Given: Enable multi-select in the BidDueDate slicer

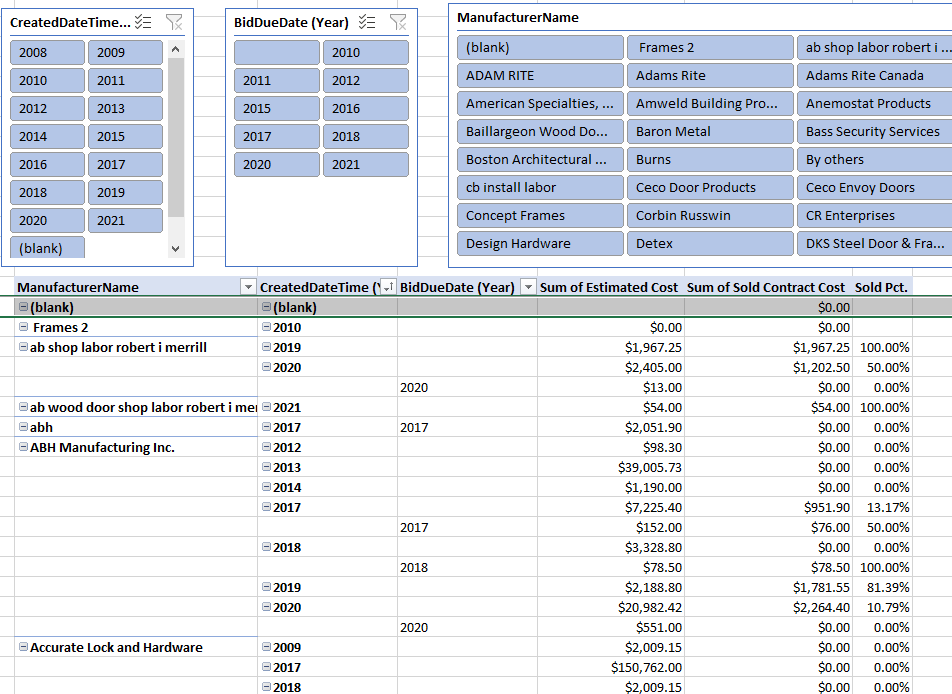Looking at the screenshot, I should [x=367, y=22].
